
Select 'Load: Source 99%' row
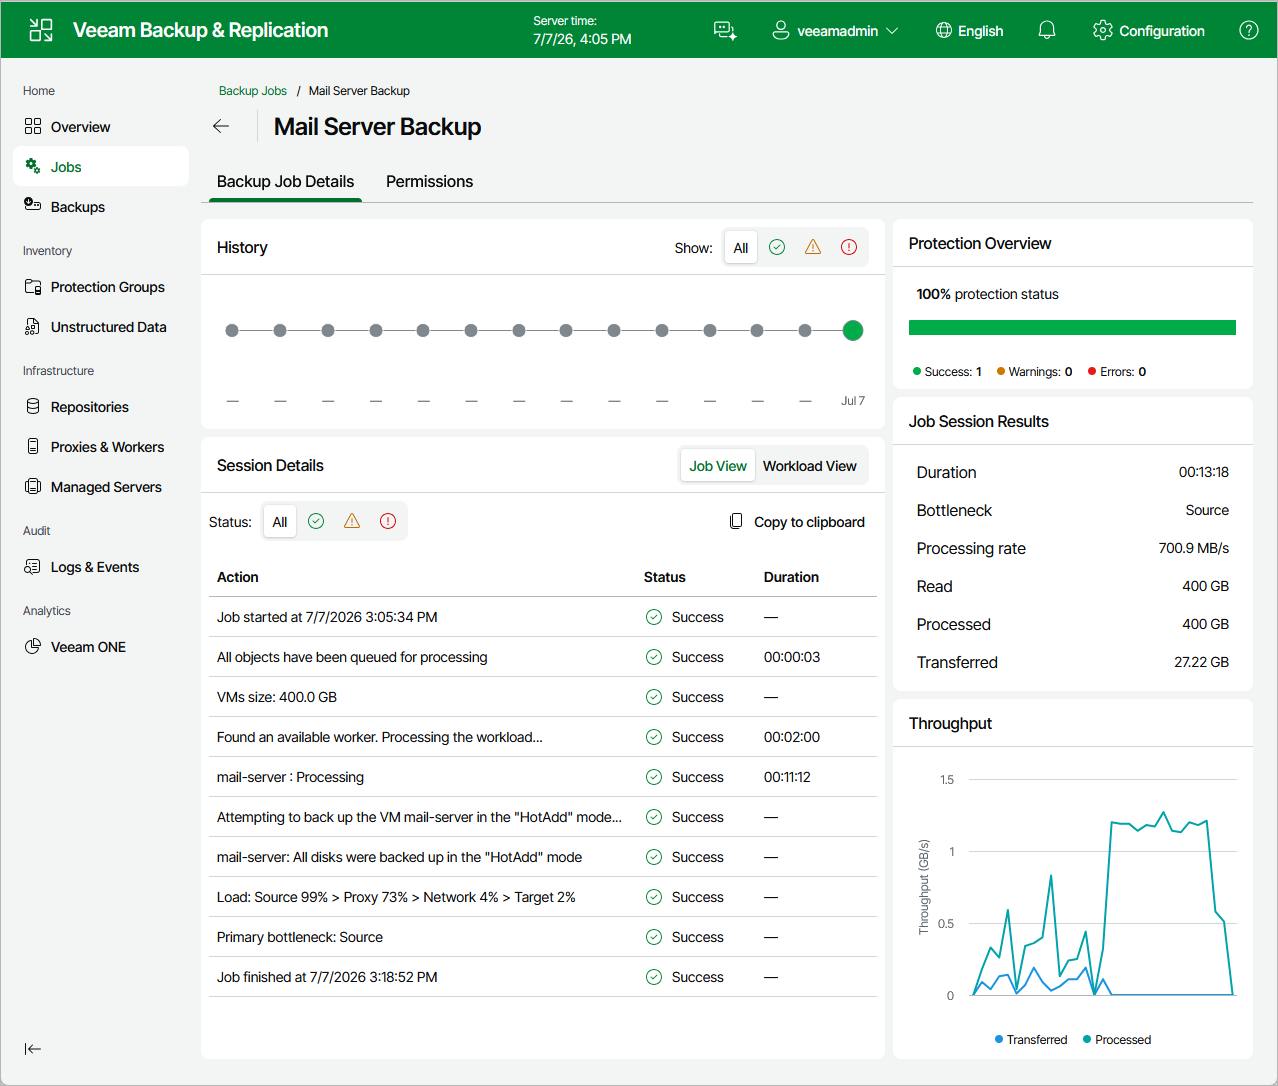pyautogui.click(x=543, y=897)
